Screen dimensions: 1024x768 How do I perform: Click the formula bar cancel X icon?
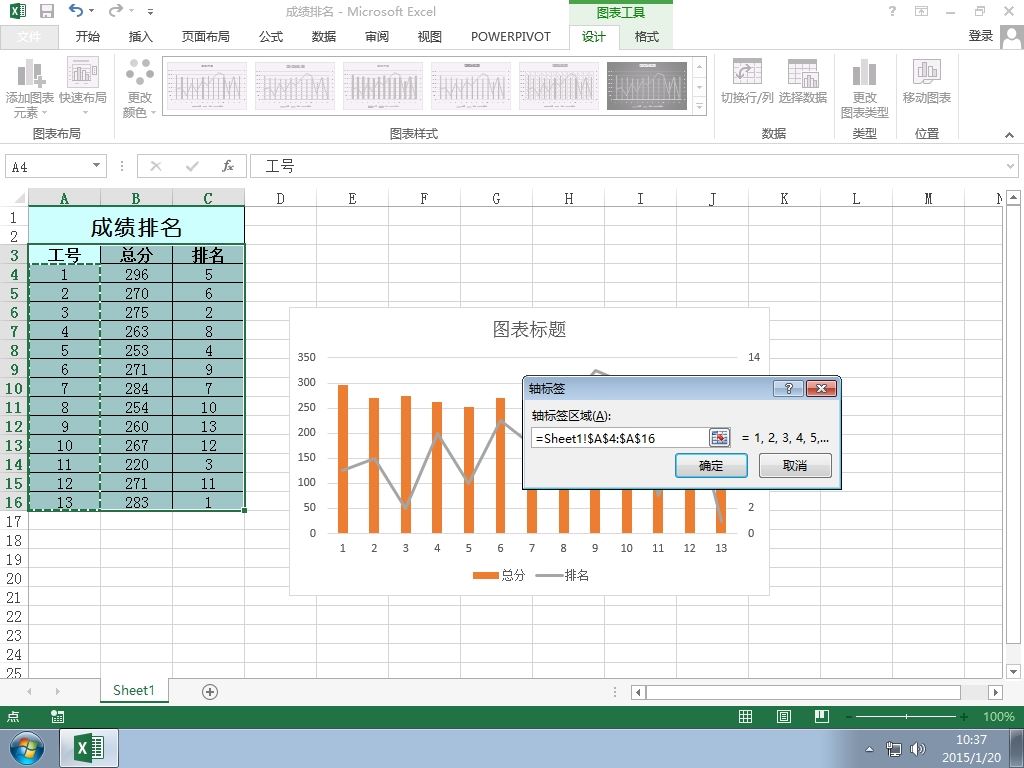tap(155, 167)
